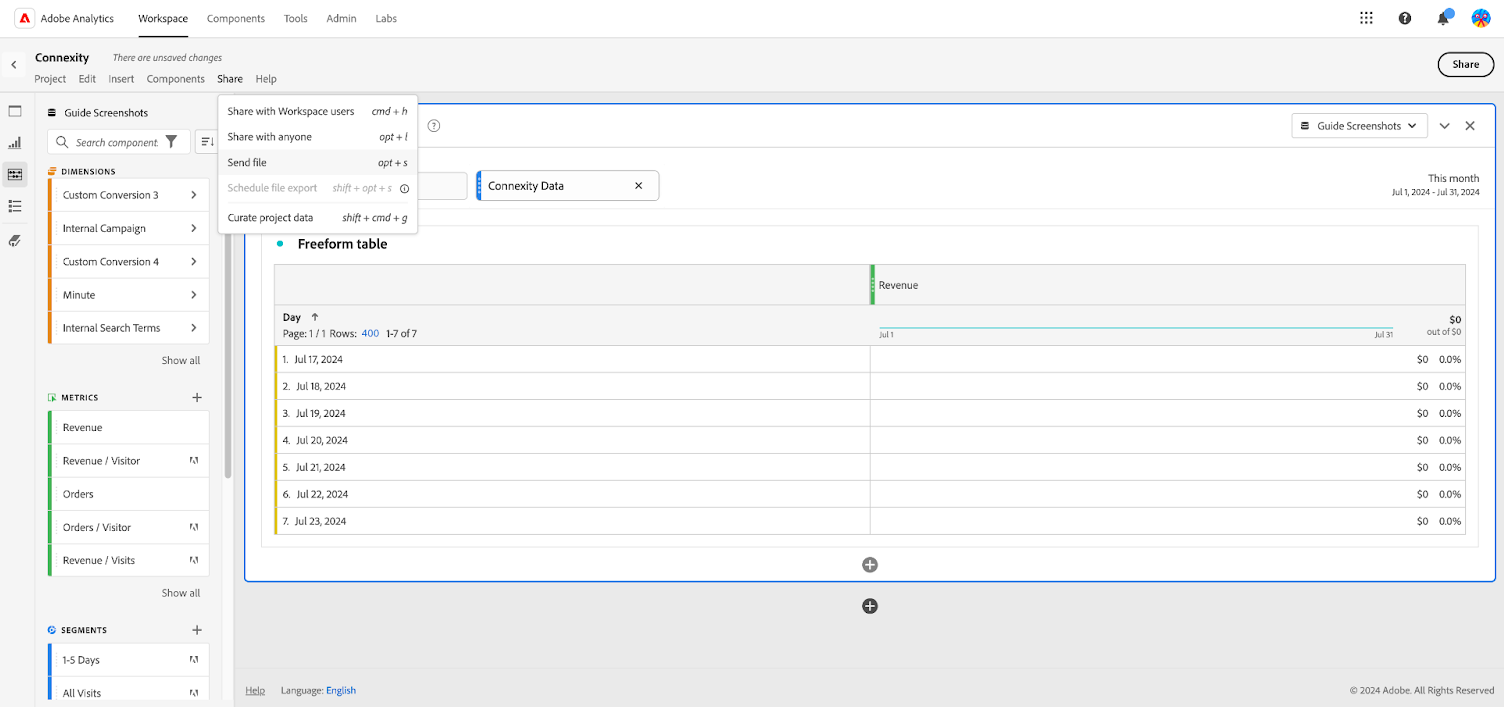
Task: Select the Orders metric item
Action: pos(128,494)
